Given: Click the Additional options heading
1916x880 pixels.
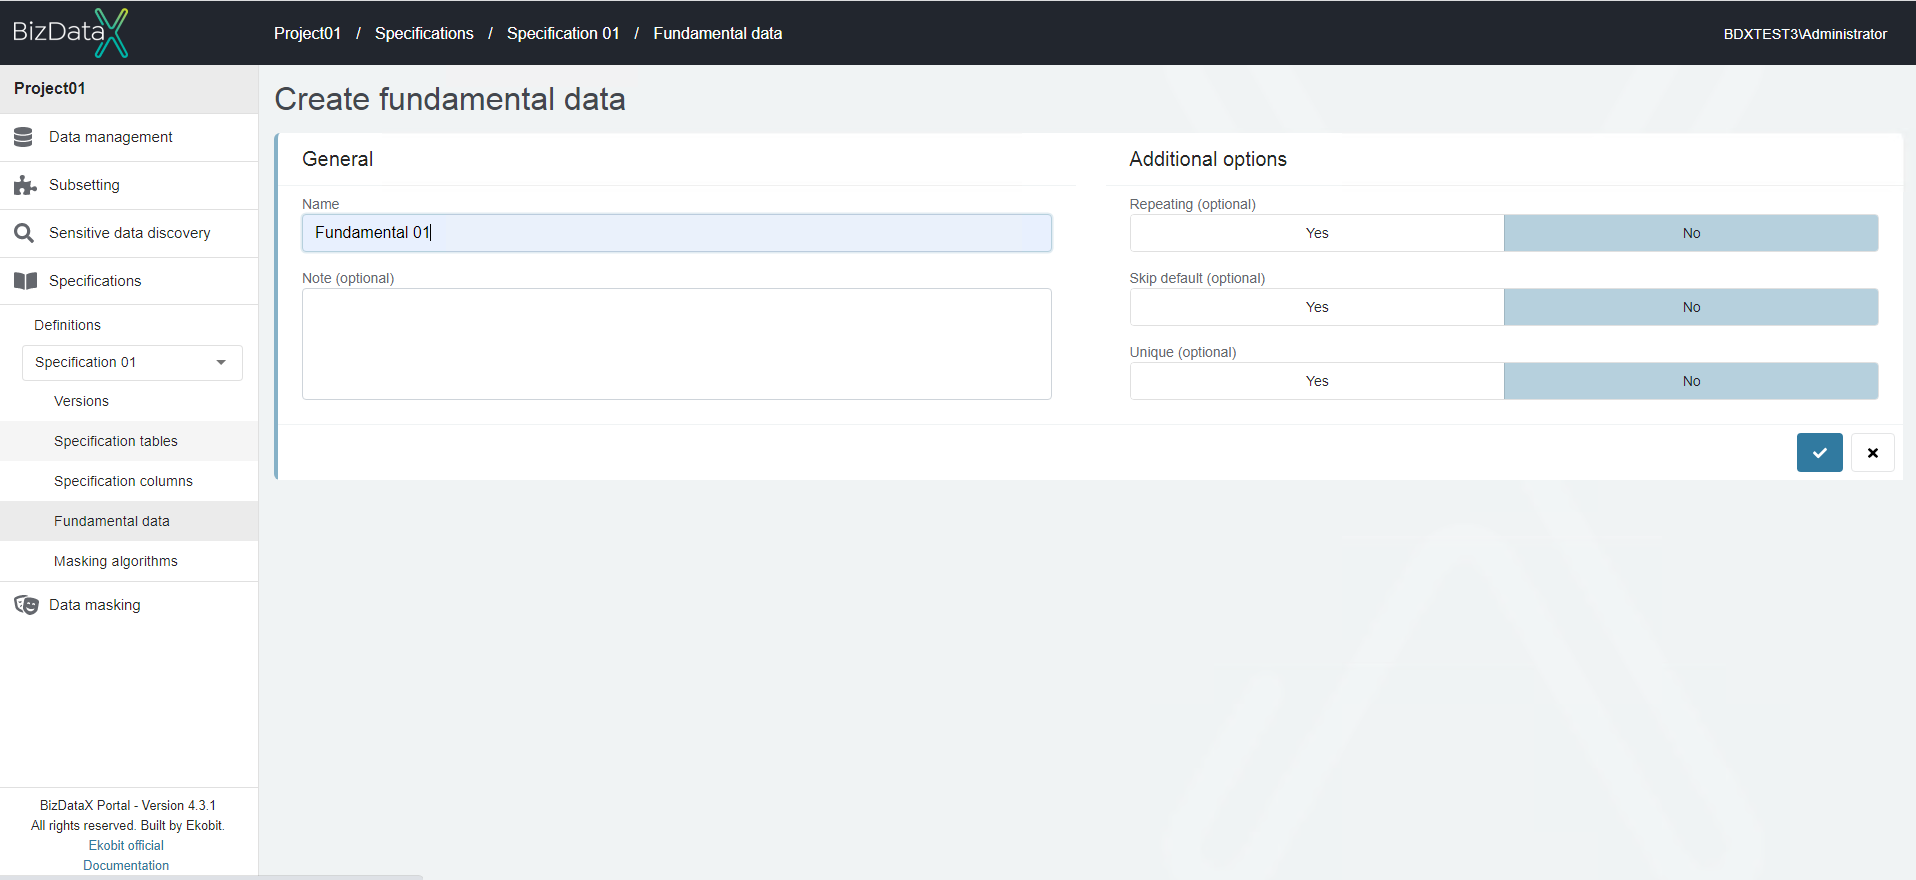Looking at the screenshot, I should click(x=1208, y=159).
